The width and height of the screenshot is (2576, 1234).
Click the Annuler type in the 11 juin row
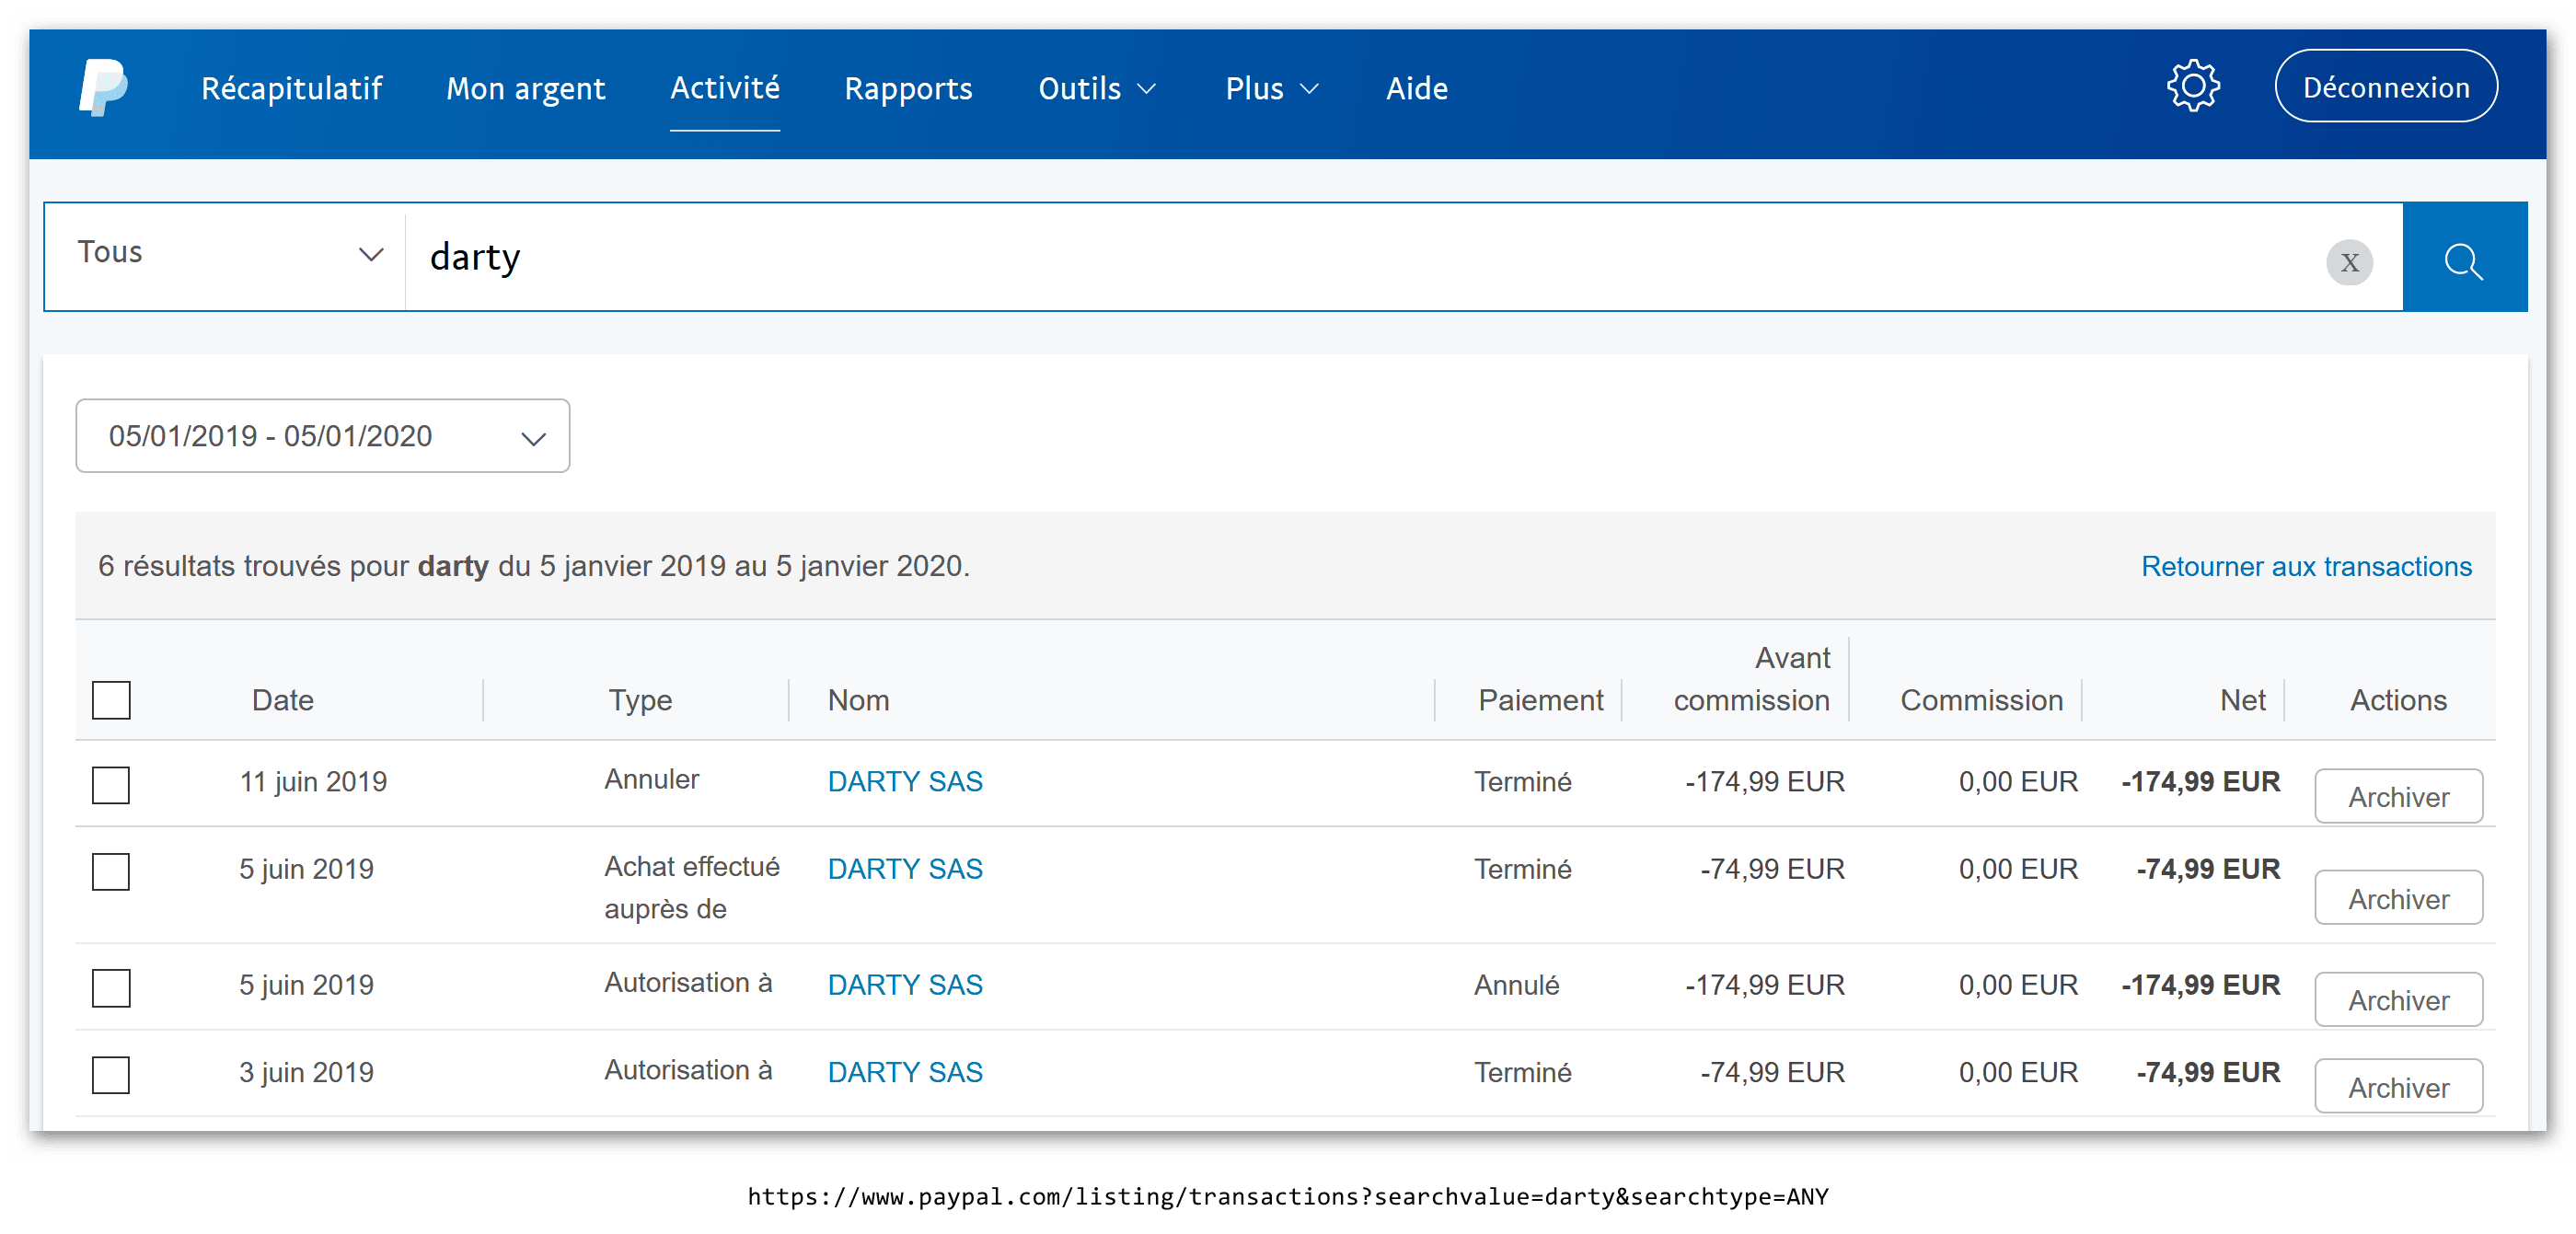tap(651, 779)
